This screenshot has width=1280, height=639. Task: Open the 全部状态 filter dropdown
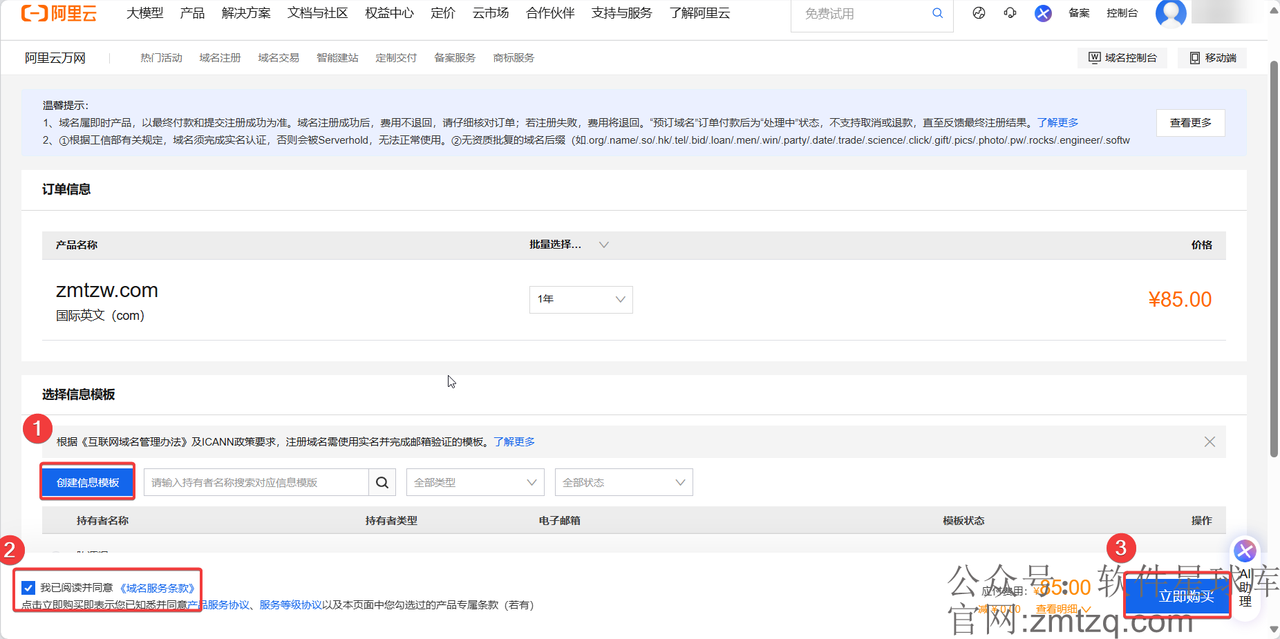point(624,482)
